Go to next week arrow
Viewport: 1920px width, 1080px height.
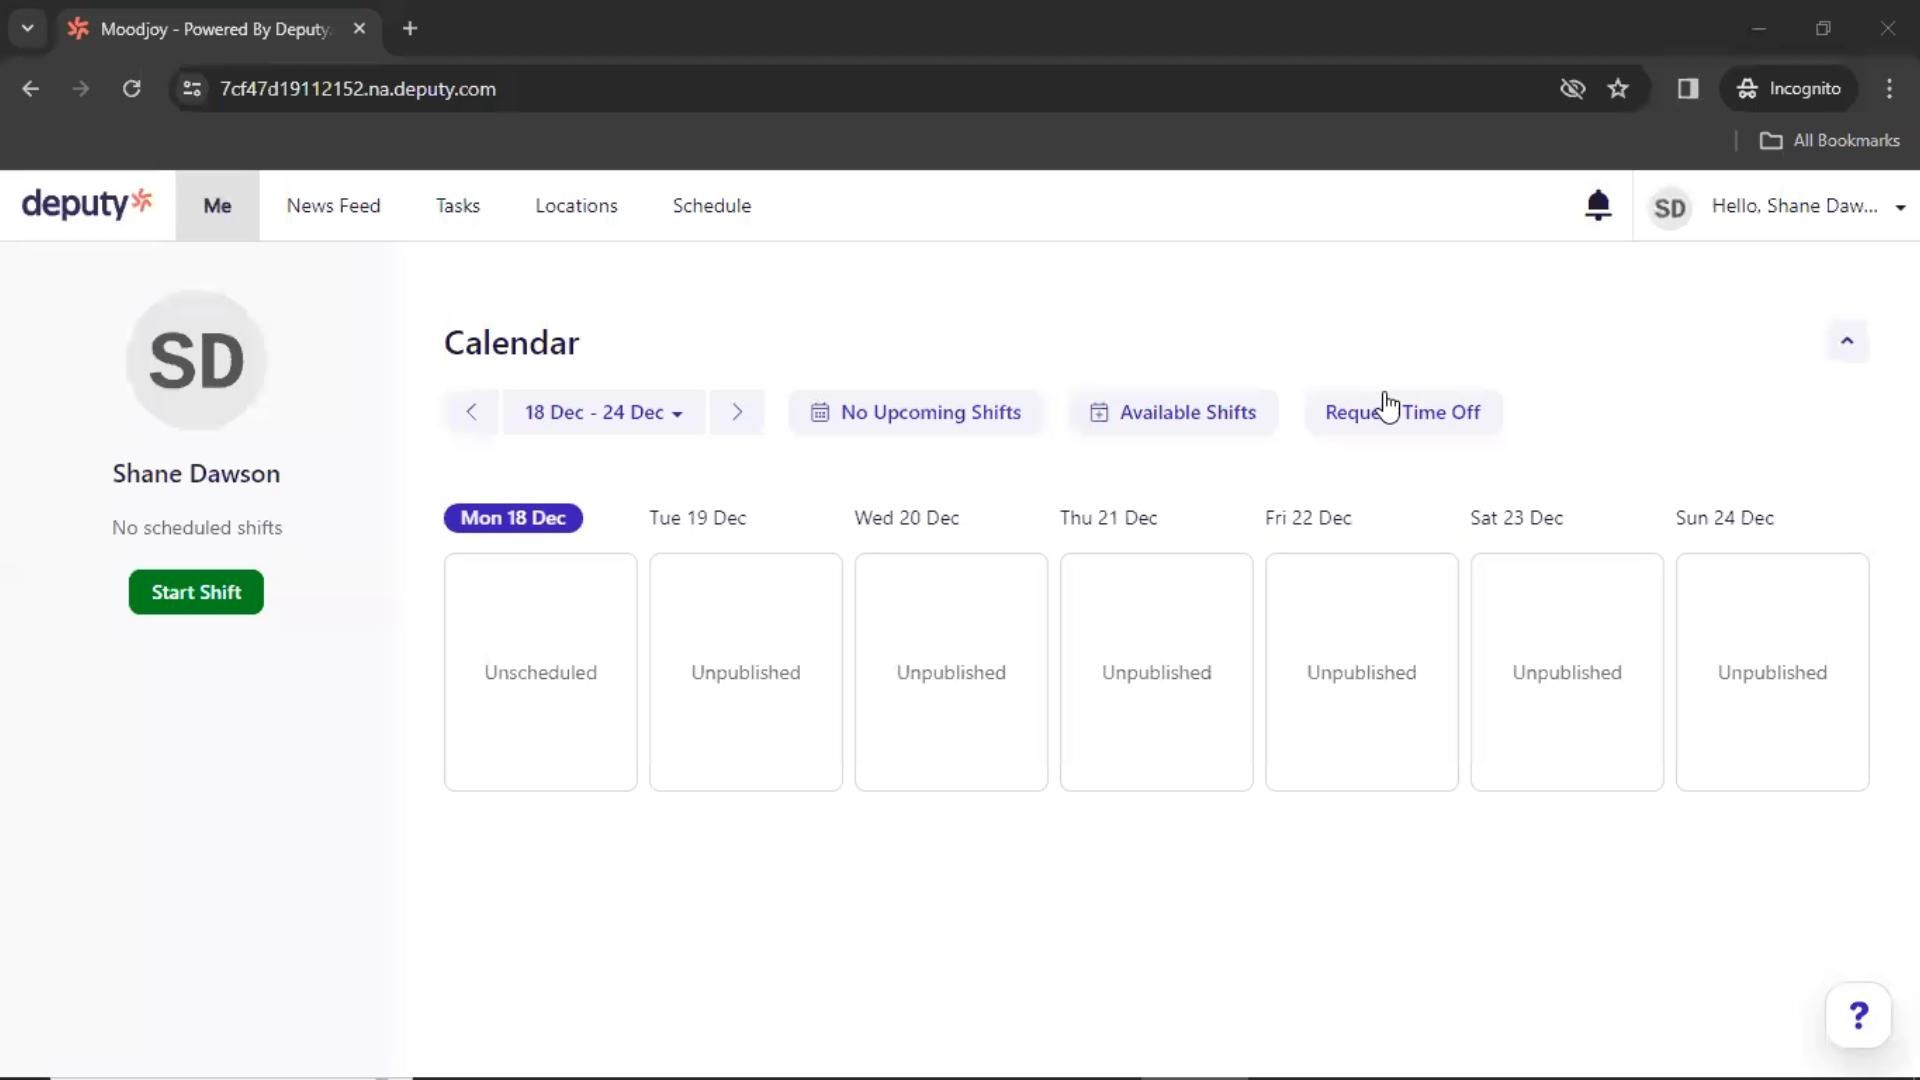pyautogui.click(x=737, y=412)
